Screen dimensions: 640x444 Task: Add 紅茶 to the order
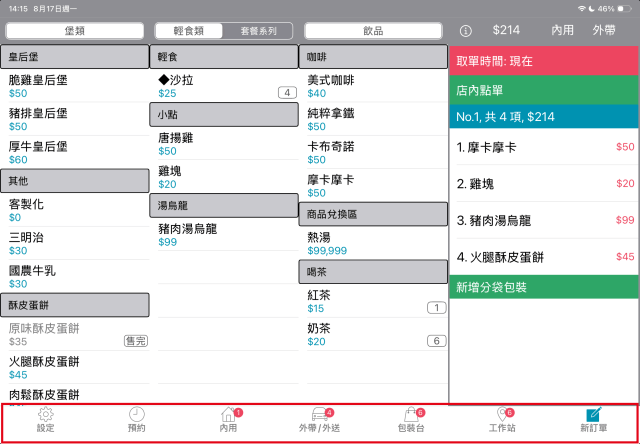click(x=373, y=301)
